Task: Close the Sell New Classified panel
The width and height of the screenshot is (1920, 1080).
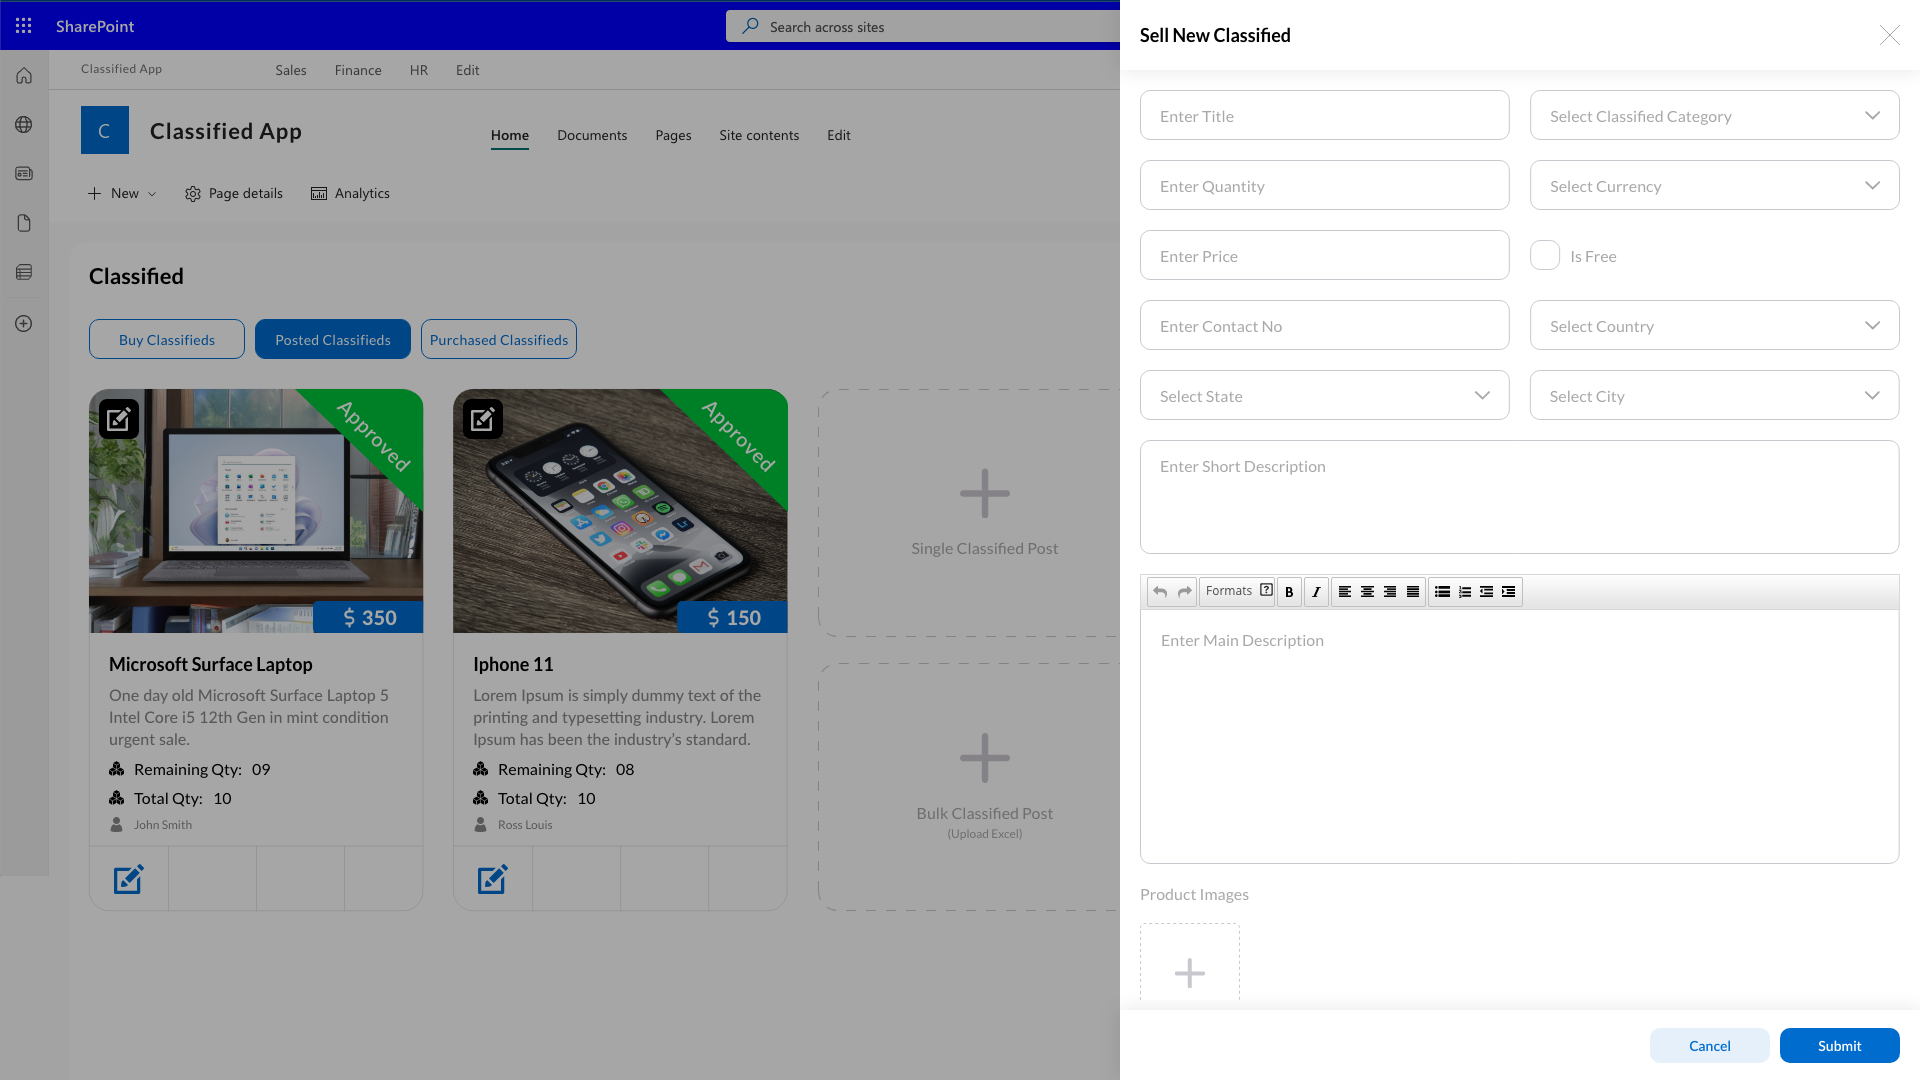Action: pos(1889,35)
